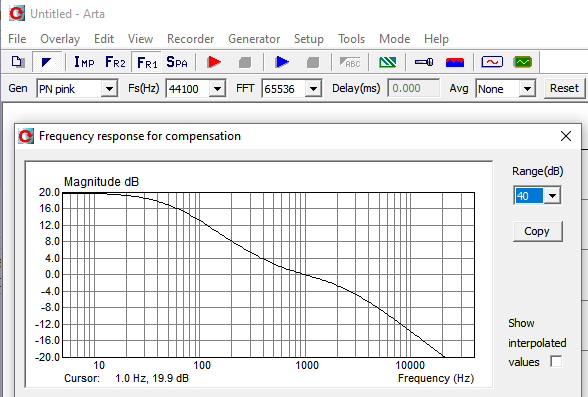
Task: Open the Avg averaging dropdown
Action: 527,88
